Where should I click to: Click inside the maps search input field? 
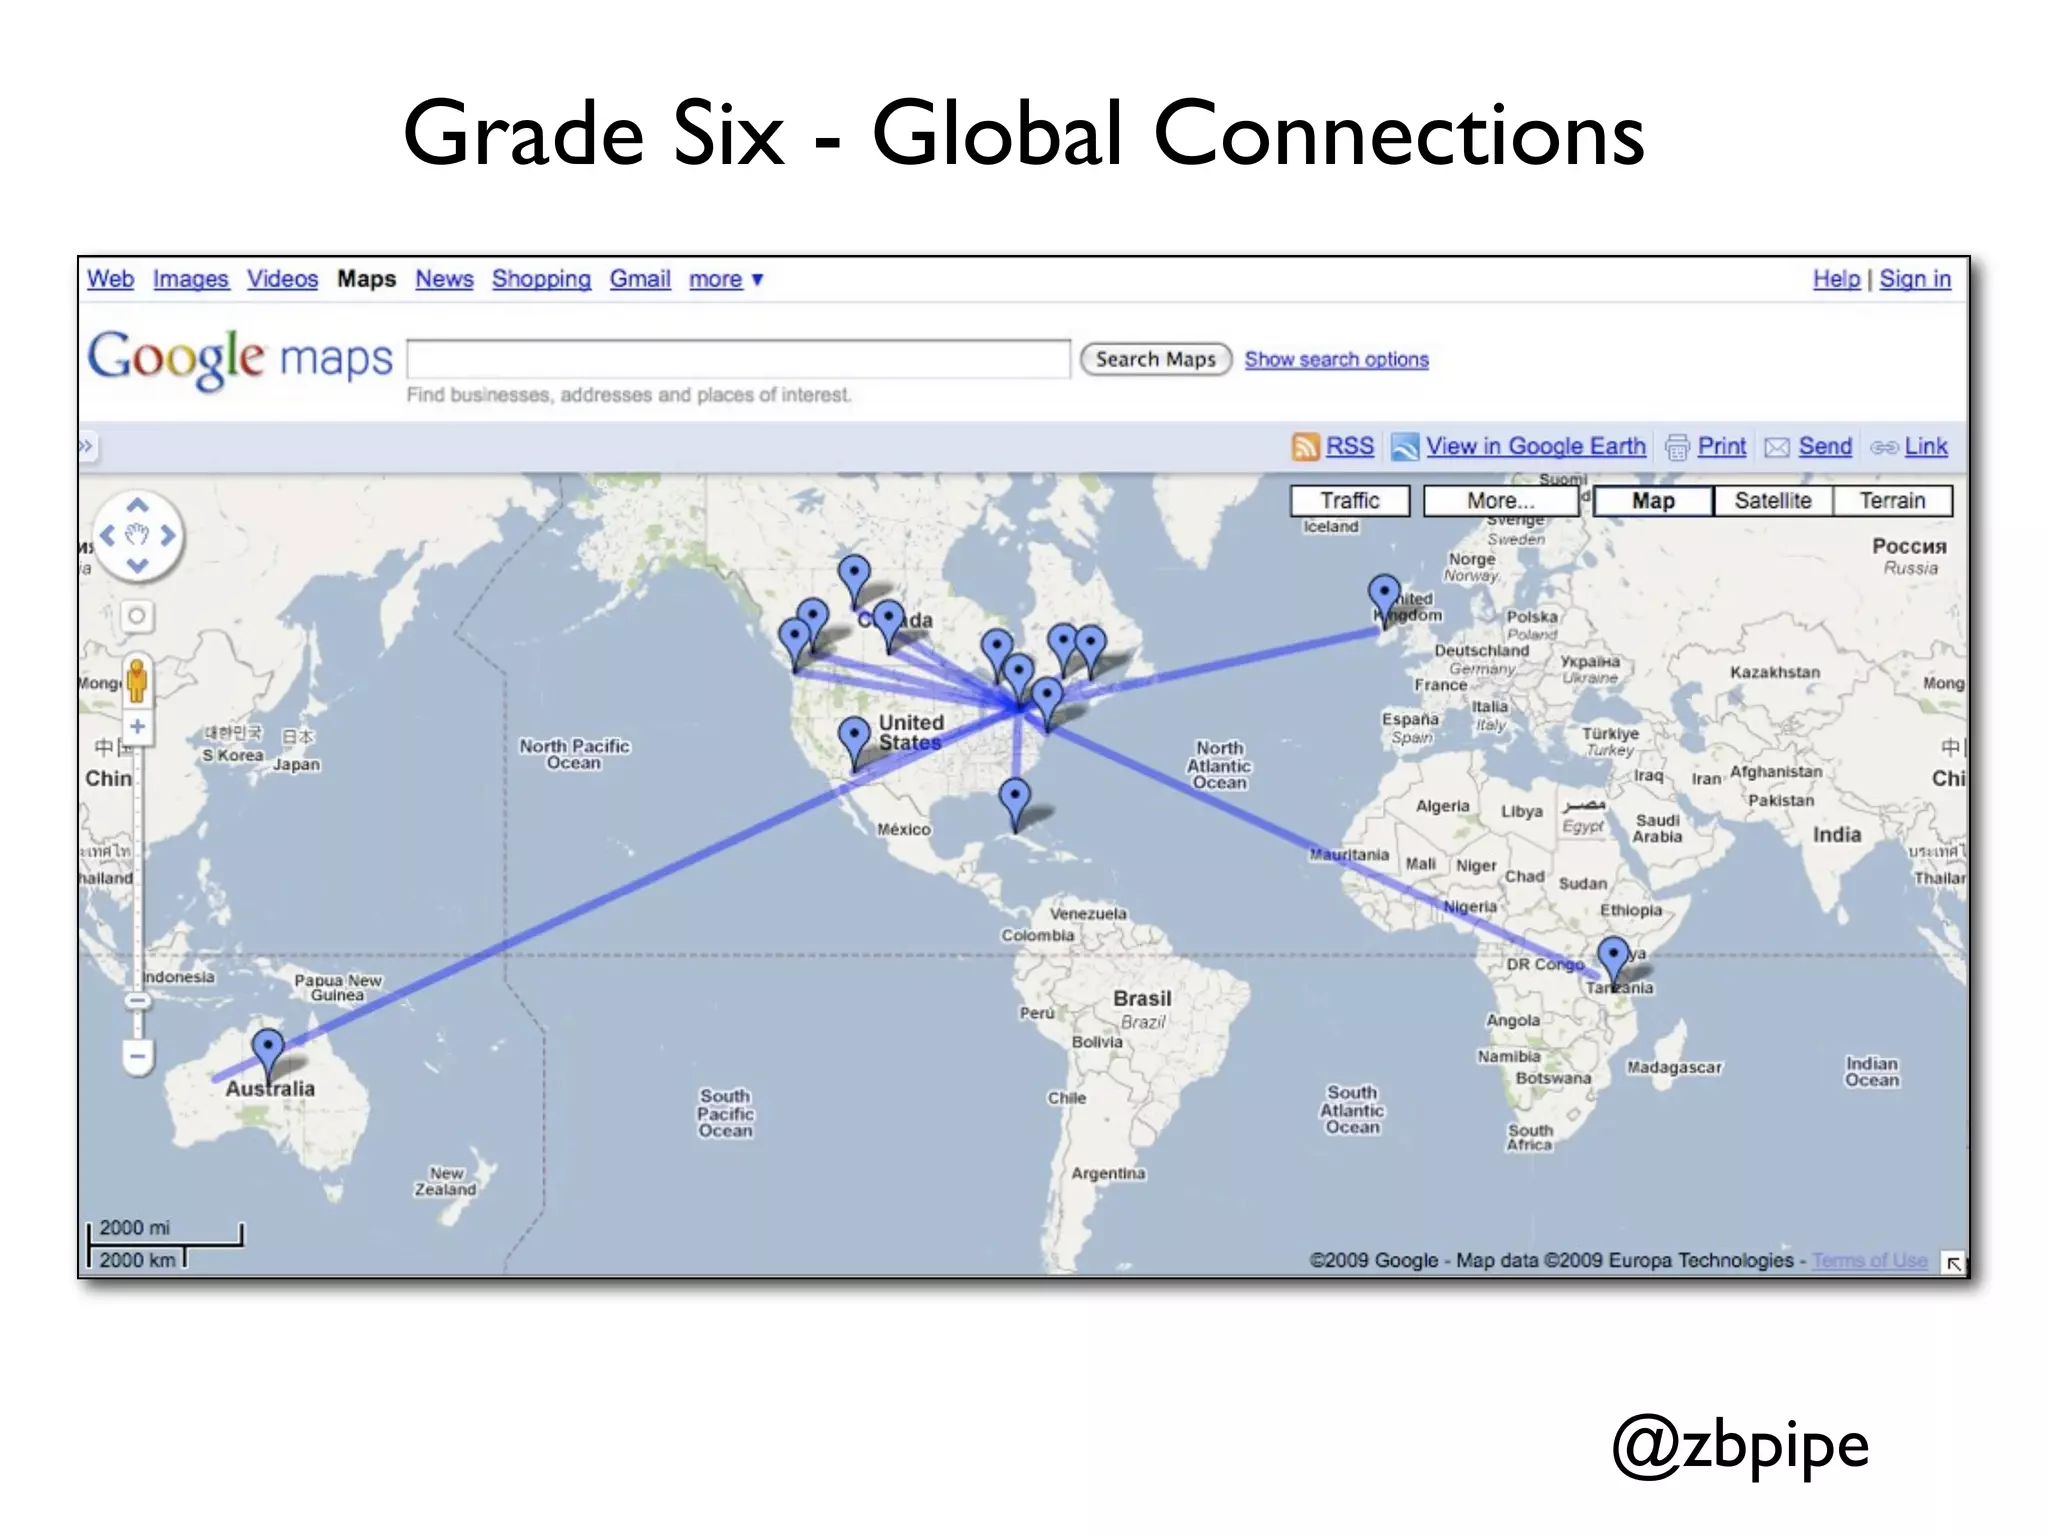click(x=738, y=359)
